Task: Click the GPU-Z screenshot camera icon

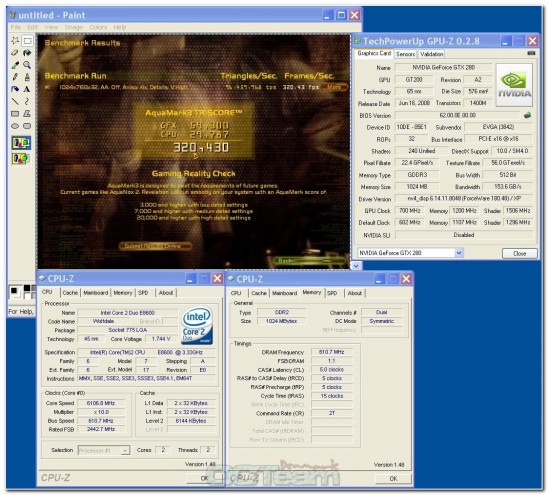Action: click(x=531, y=53)
